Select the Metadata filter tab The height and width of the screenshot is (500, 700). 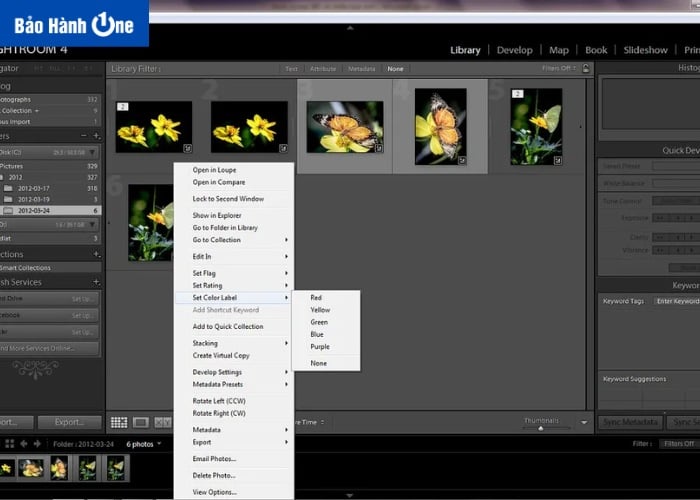362,69
